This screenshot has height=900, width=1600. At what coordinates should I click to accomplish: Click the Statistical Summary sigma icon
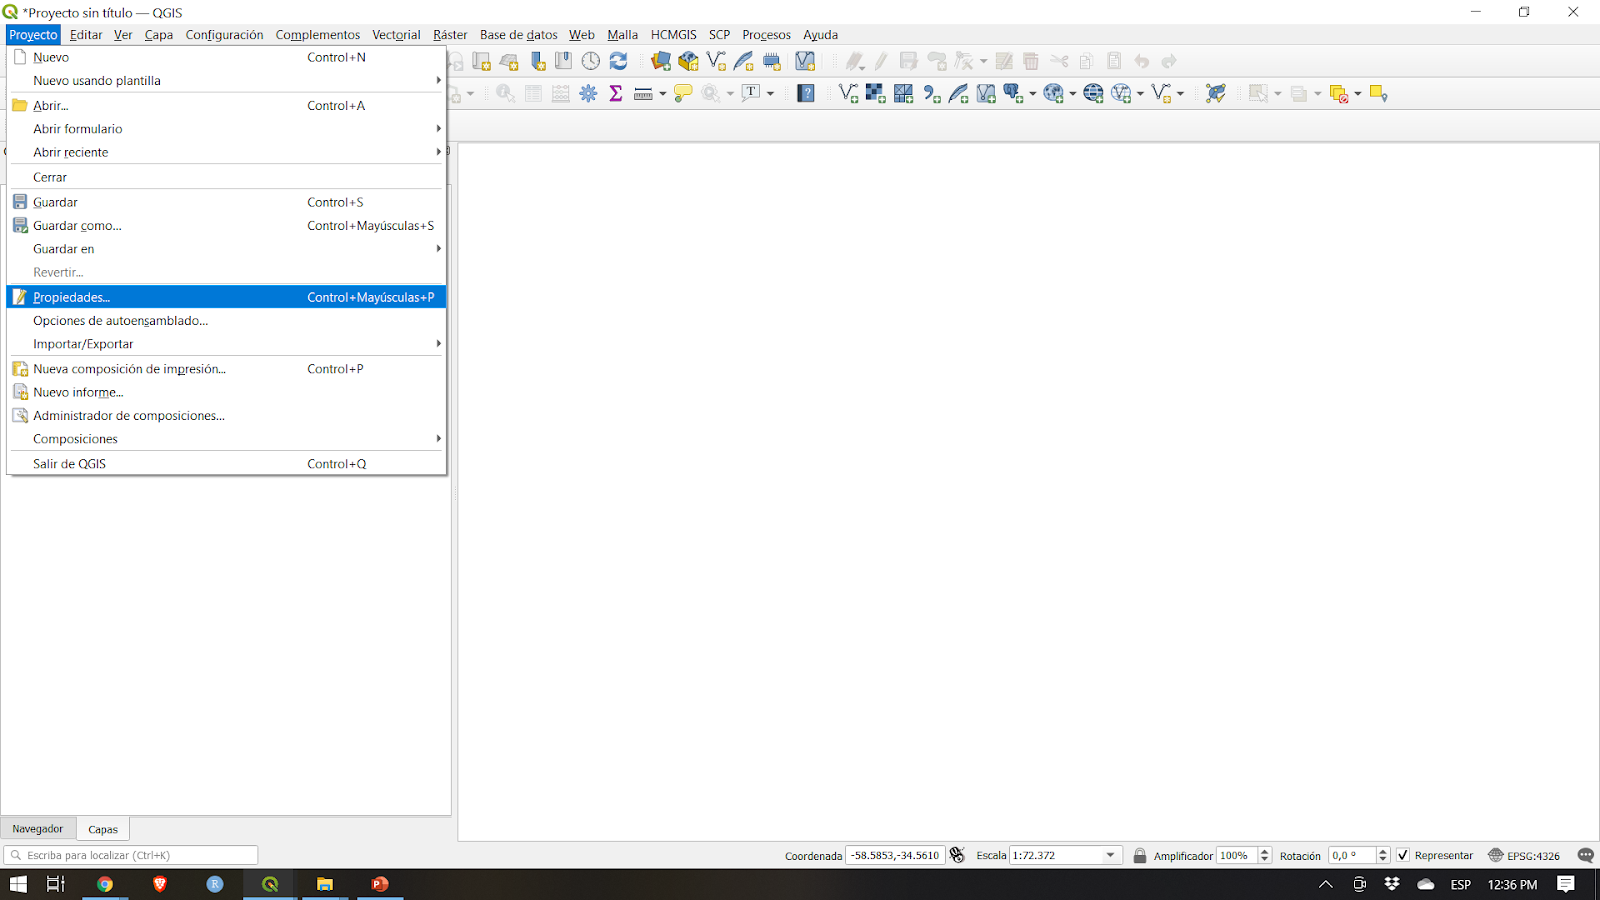[616, 93]
